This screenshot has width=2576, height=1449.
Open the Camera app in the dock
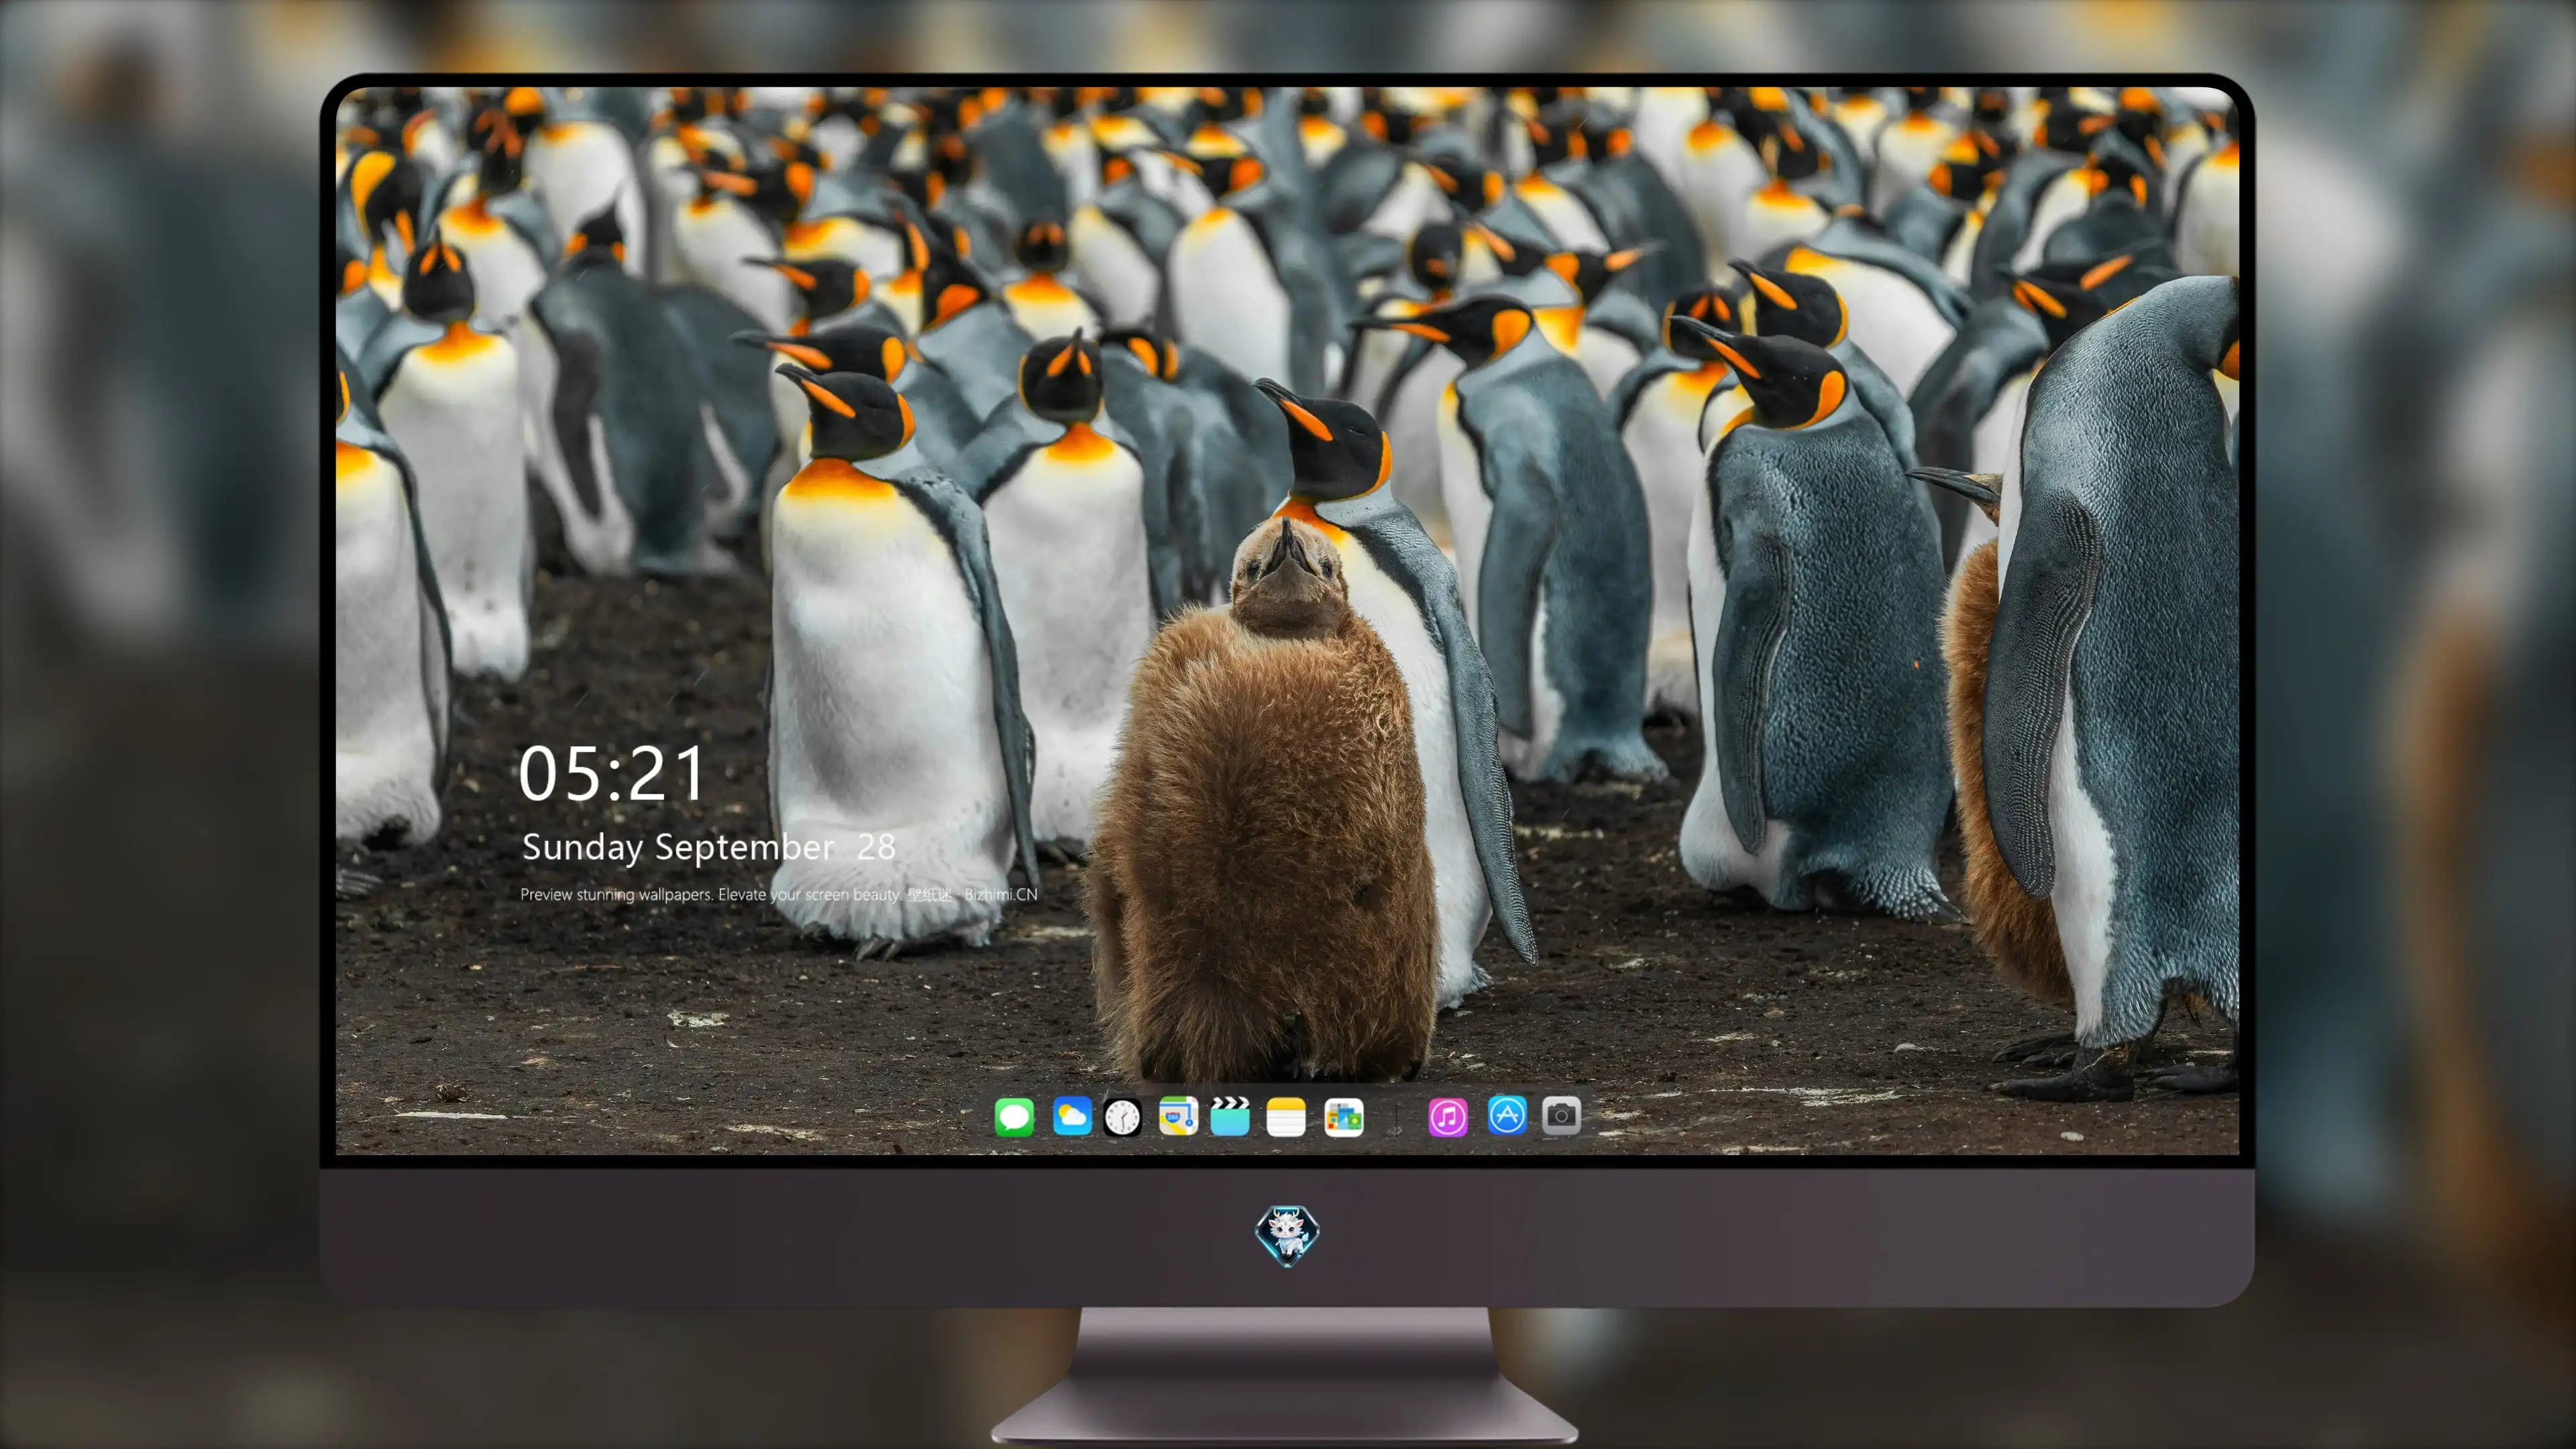pyautogui.click(x=1561, y=1115)
